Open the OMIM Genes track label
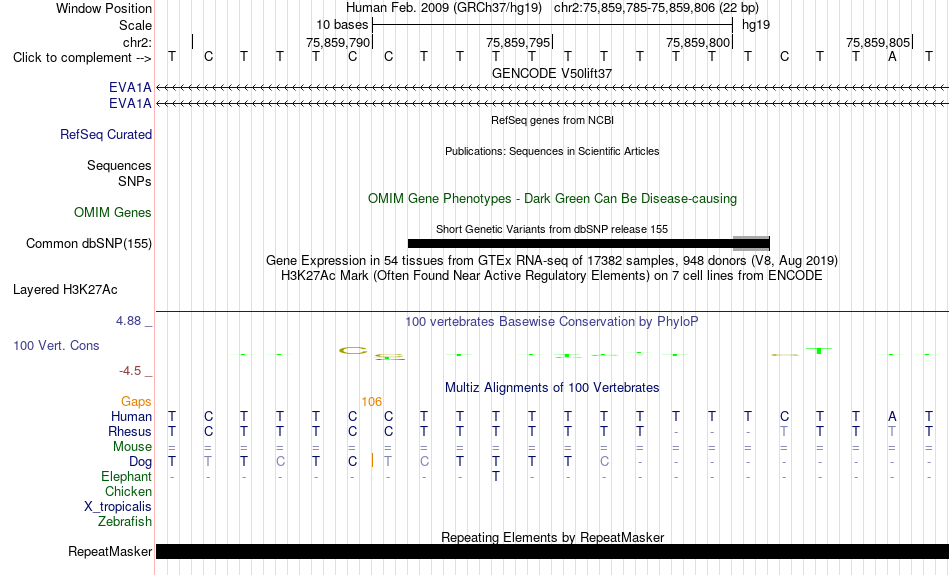950x575 pixels. (113, 213)
